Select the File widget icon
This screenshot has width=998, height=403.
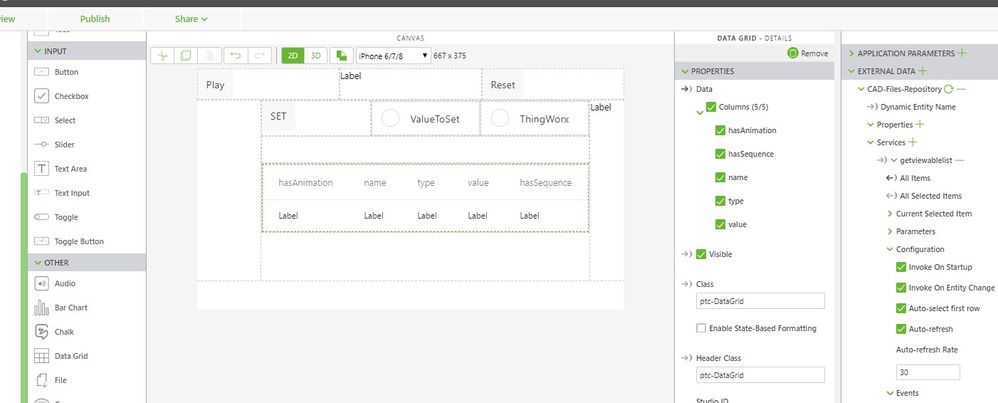[x=41, y=380]
